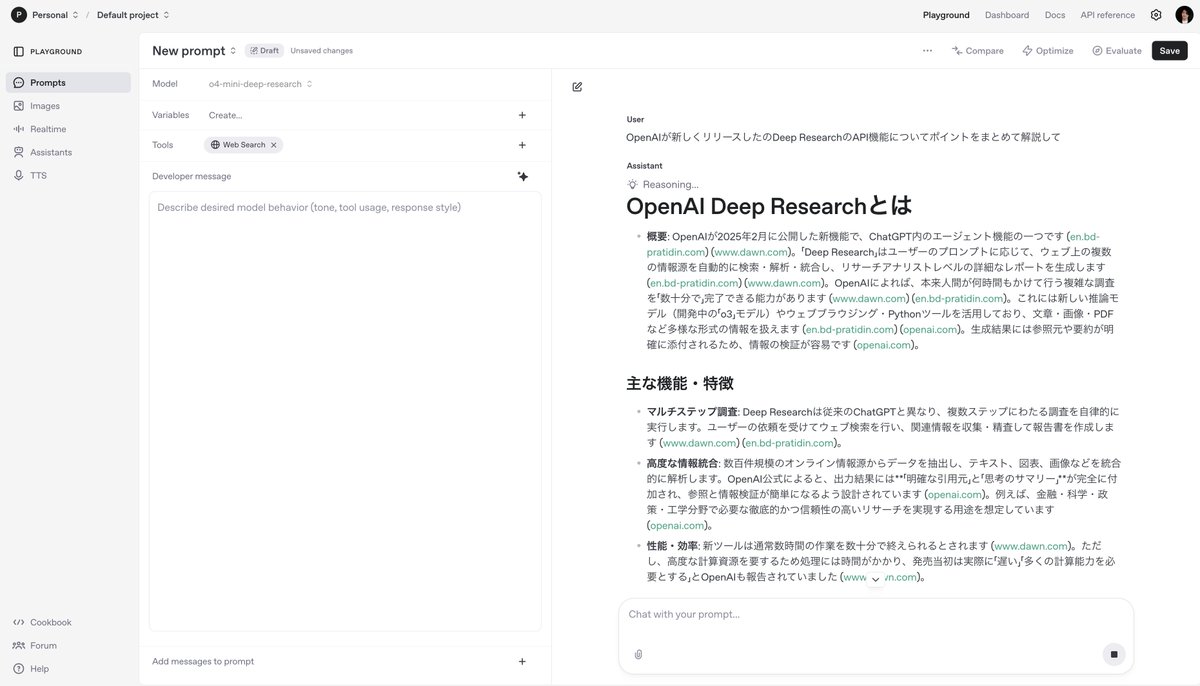This screenshot has width=1200, height=686.
Task: Click the 主な機能・特徴 heading
Action: pyautogui.click(x=680, y=383)
